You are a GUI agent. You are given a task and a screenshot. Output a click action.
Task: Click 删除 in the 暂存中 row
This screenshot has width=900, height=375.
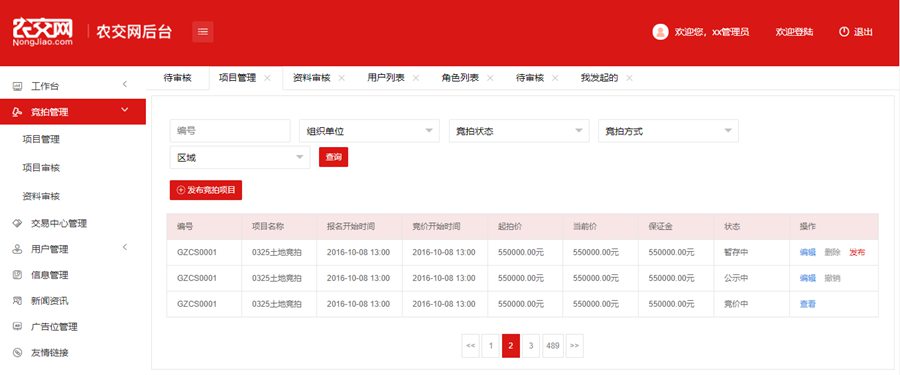[832, 252]
